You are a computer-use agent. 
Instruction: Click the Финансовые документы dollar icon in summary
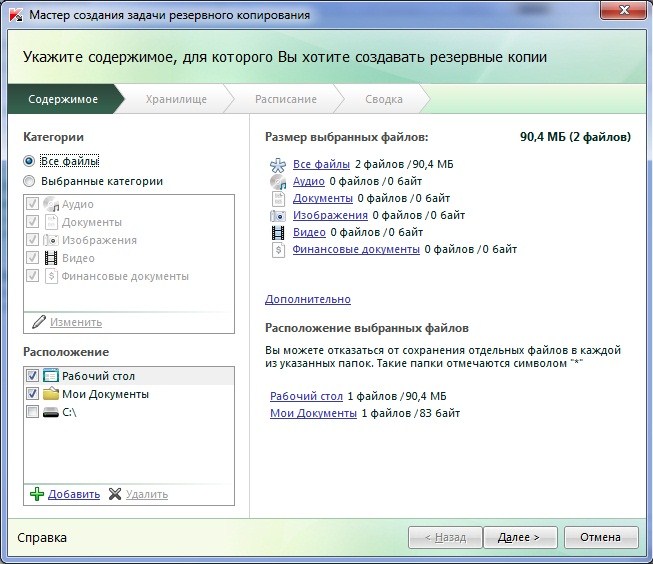(278, 250)
